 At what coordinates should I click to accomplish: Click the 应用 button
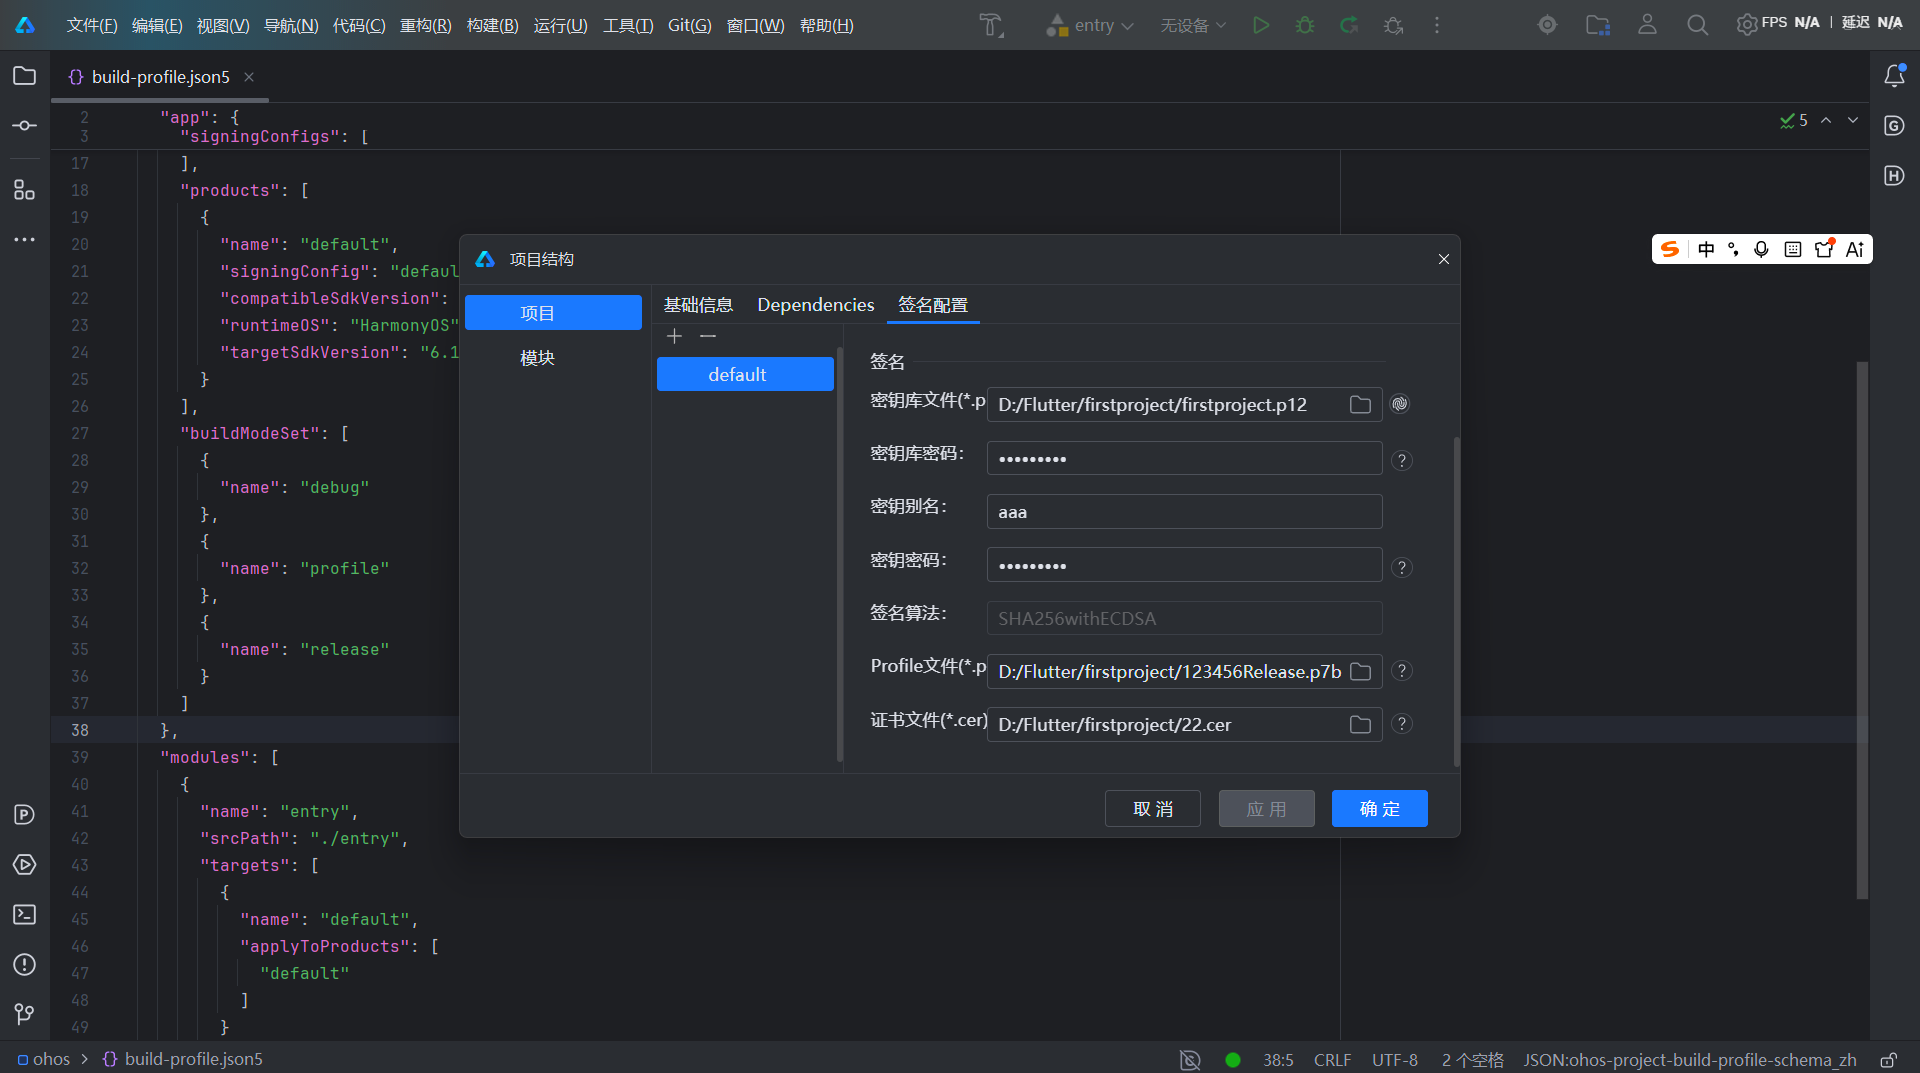[x=1267, y=809]
